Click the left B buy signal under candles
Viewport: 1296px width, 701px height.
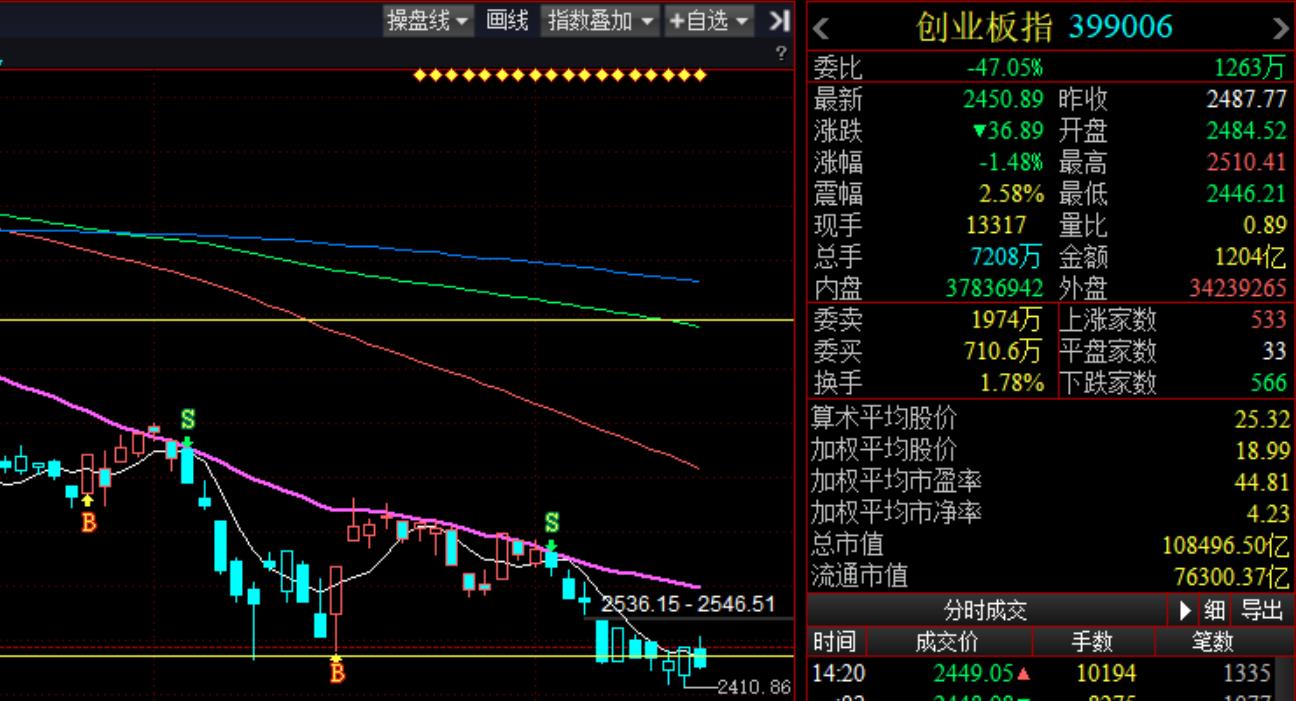[88, 521]
